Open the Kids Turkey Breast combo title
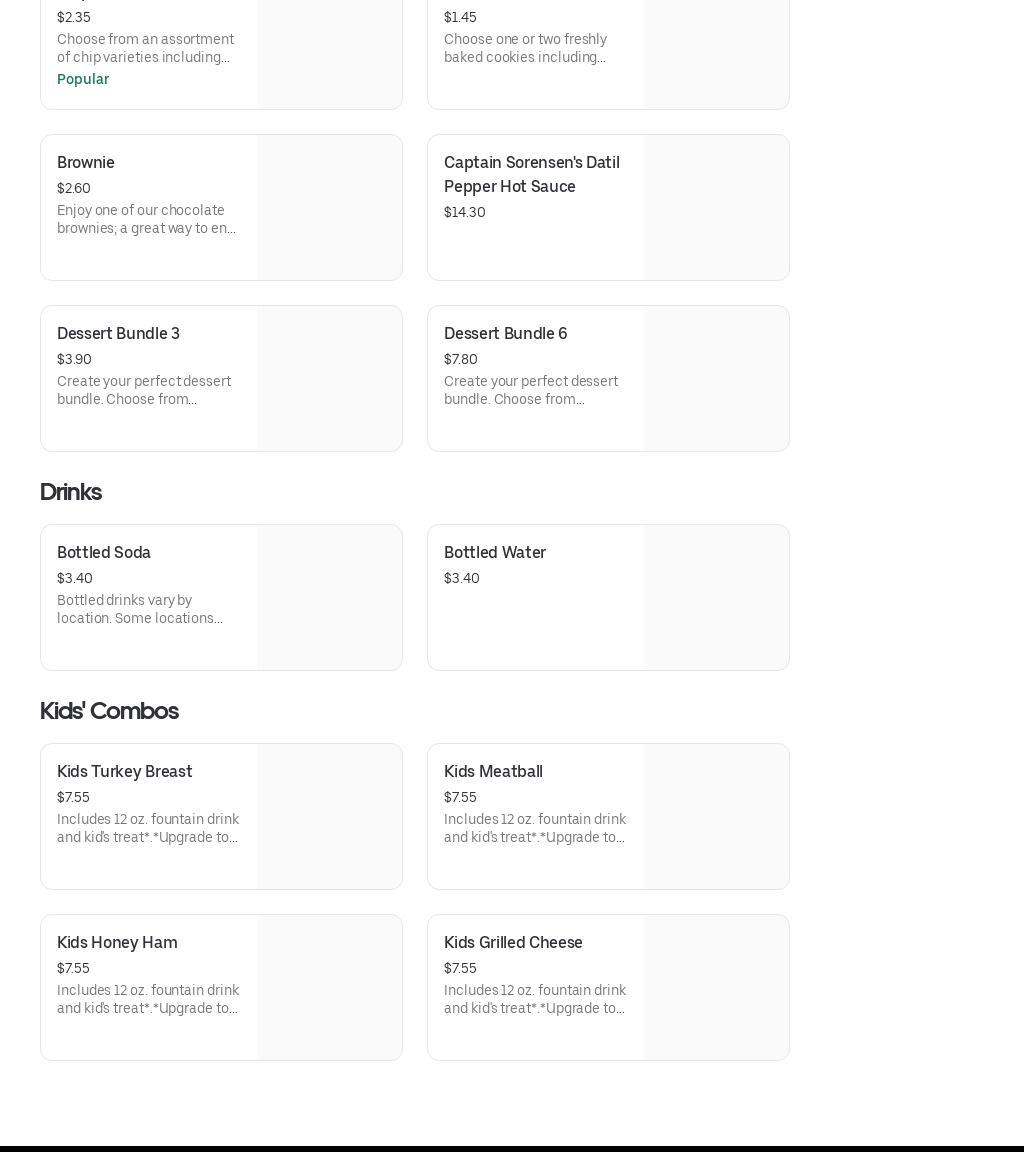This screenshot has width=1024, height=1152. 124,772
